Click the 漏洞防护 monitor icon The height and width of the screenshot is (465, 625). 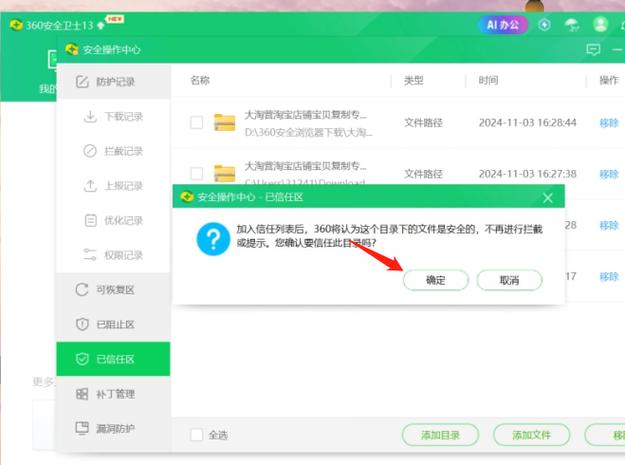[x=82, y=428]
